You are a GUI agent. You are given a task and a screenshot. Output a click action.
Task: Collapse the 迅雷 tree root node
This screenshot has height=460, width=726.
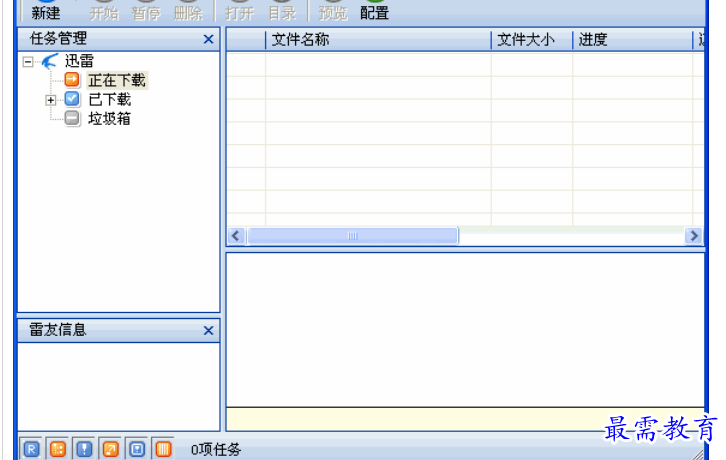28,62
